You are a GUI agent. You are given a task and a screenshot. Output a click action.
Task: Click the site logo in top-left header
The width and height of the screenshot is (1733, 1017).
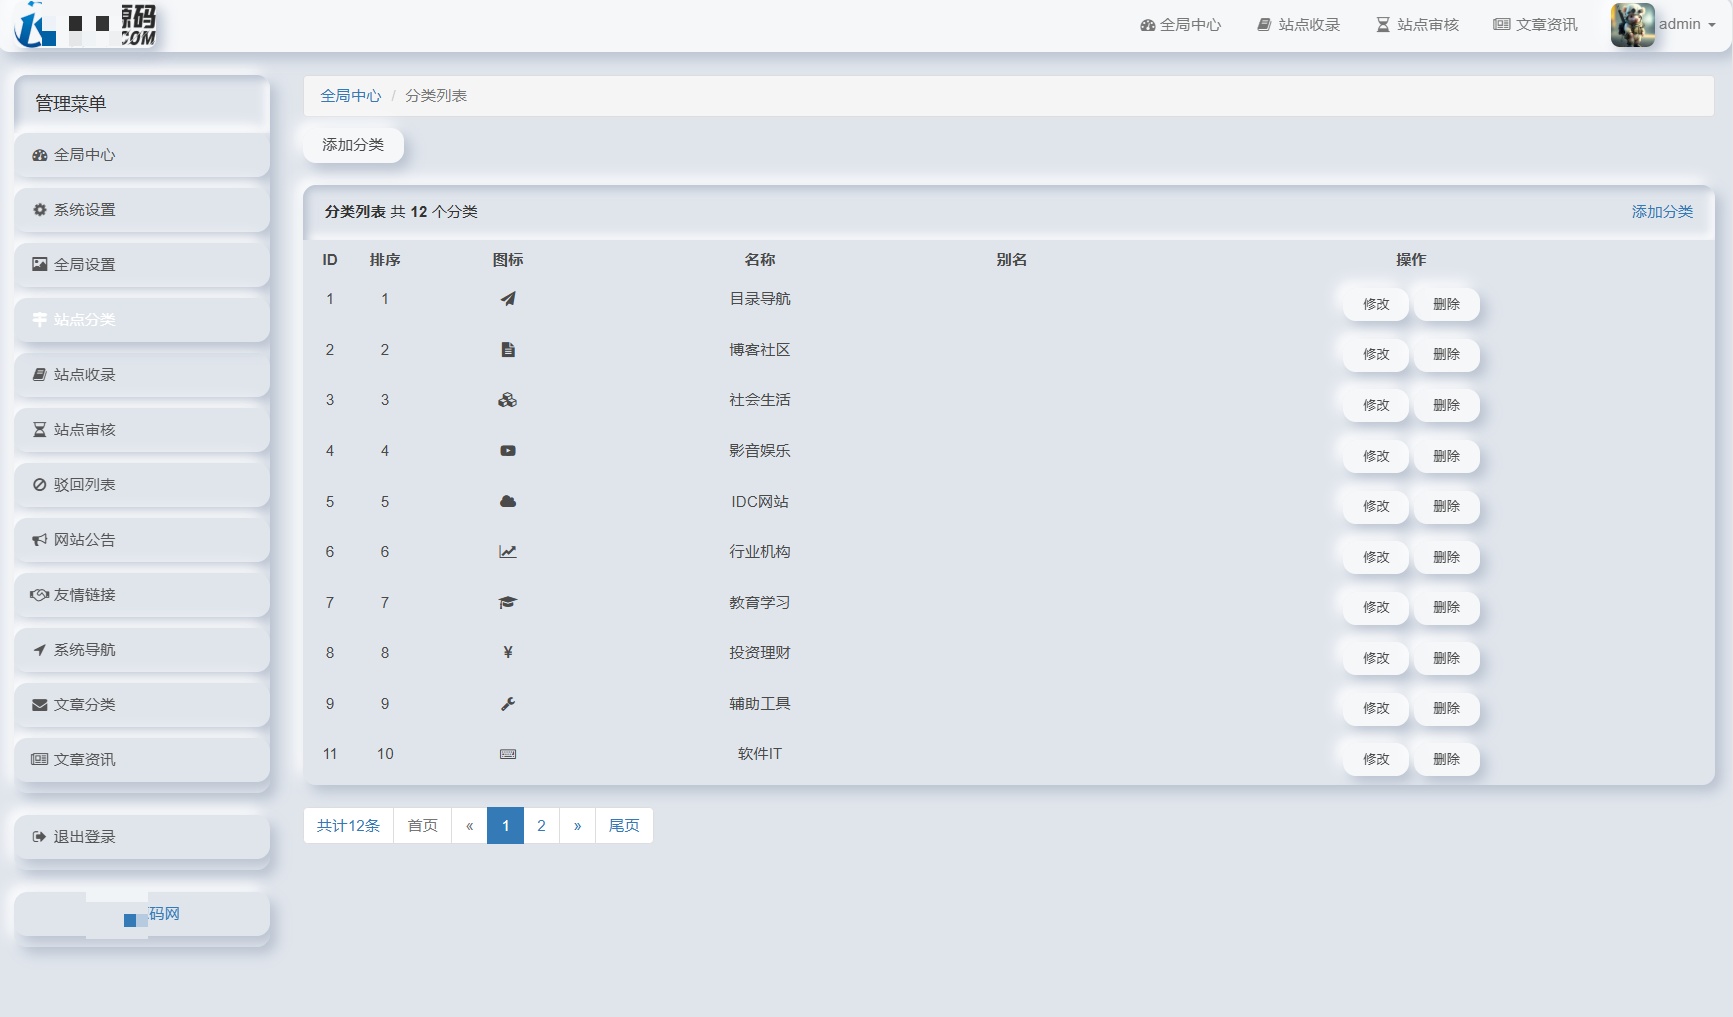[x=86, y=25]
